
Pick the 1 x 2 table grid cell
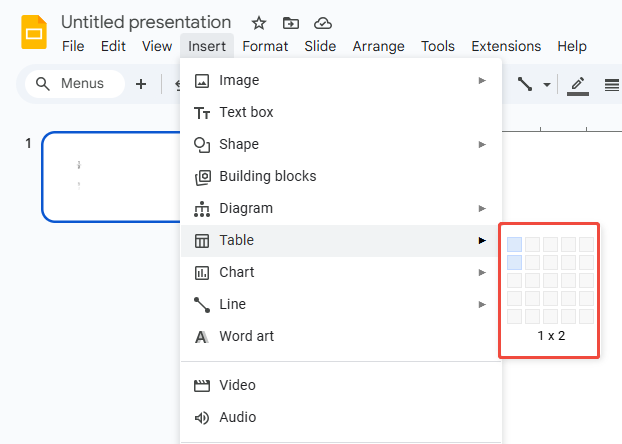point(514,262)
